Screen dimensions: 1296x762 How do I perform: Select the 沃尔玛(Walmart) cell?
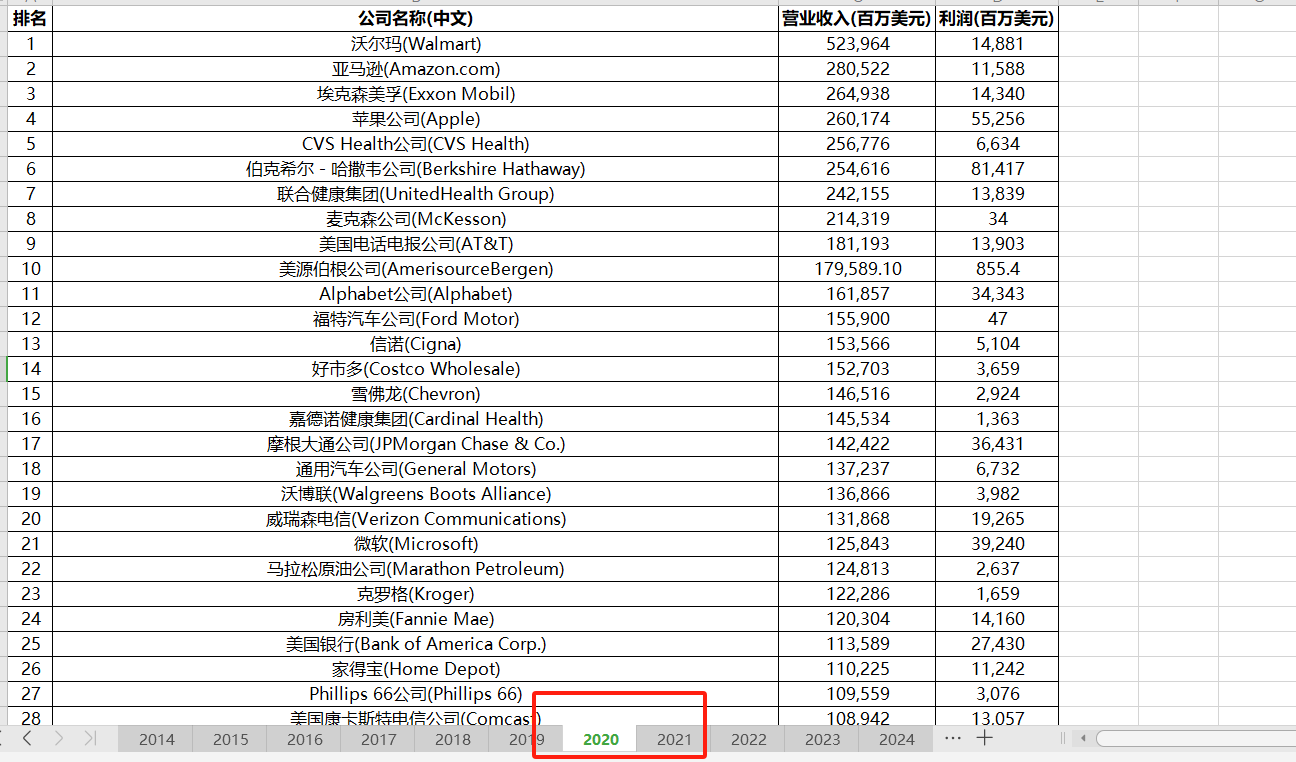(x=415, y=44)
